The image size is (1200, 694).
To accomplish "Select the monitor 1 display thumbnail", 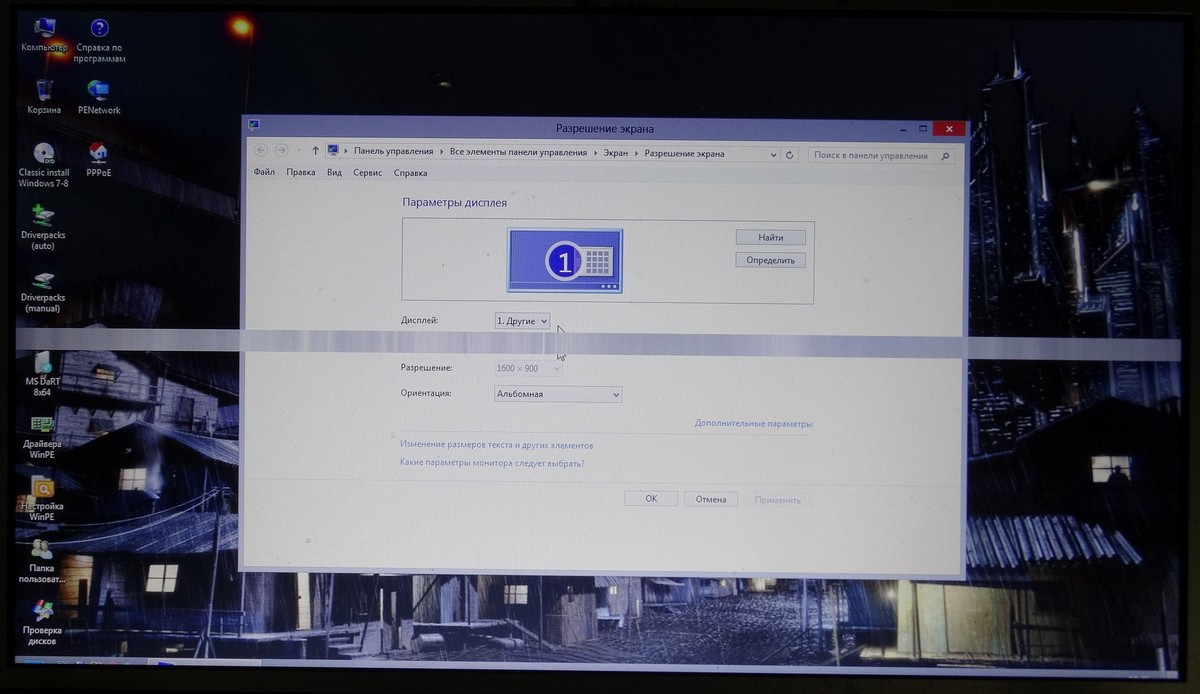I will click(x=565, y=261).
